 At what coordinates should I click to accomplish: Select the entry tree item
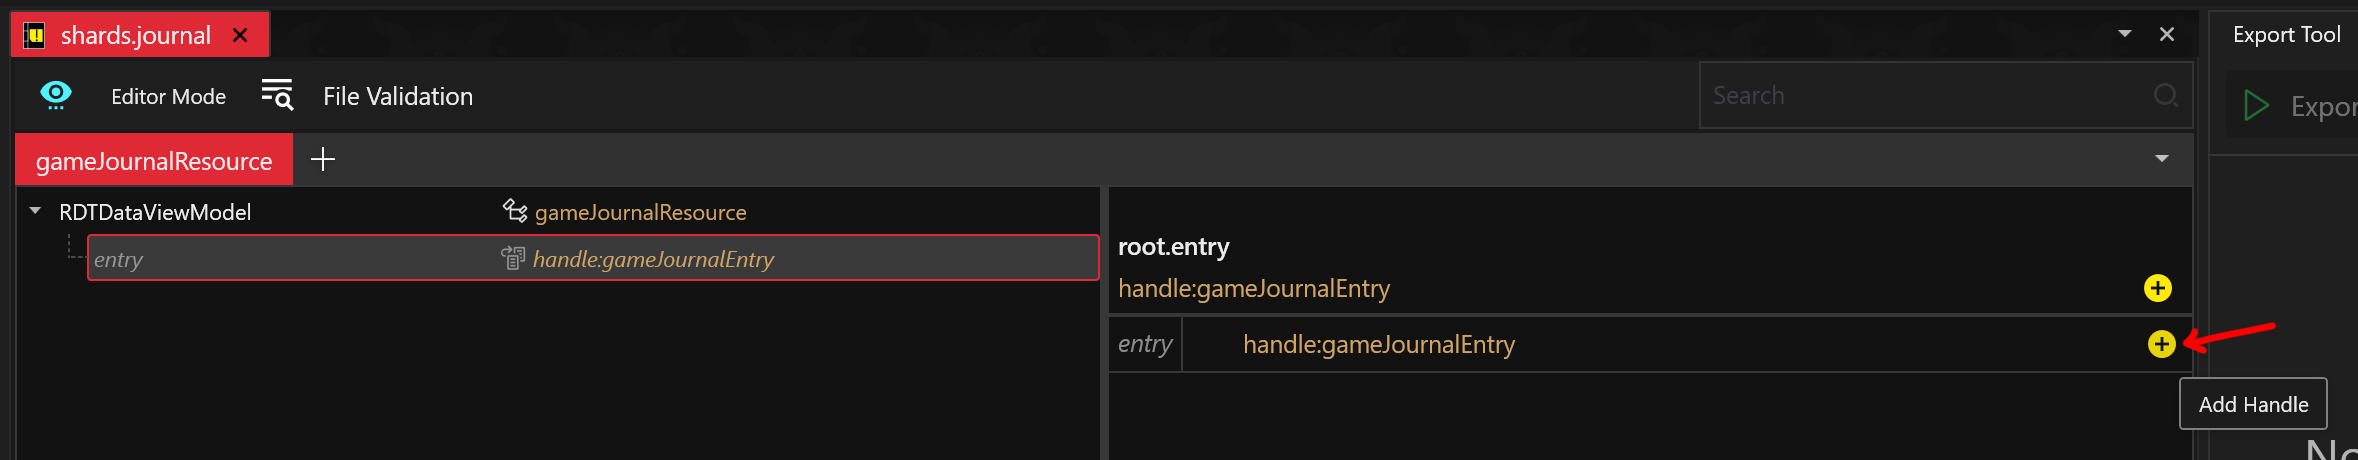118,260
